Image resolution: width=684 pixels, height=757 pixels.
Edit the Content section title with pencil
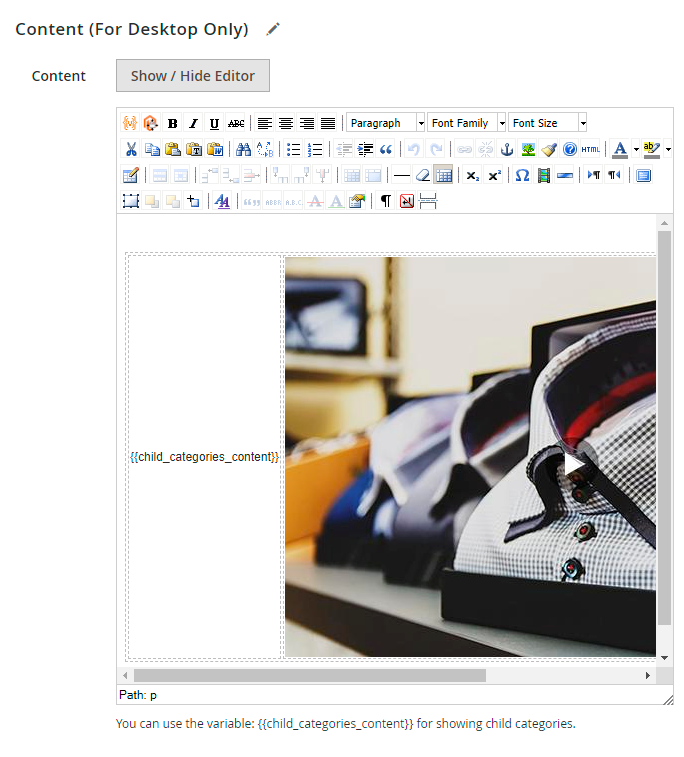coord(273,30)
